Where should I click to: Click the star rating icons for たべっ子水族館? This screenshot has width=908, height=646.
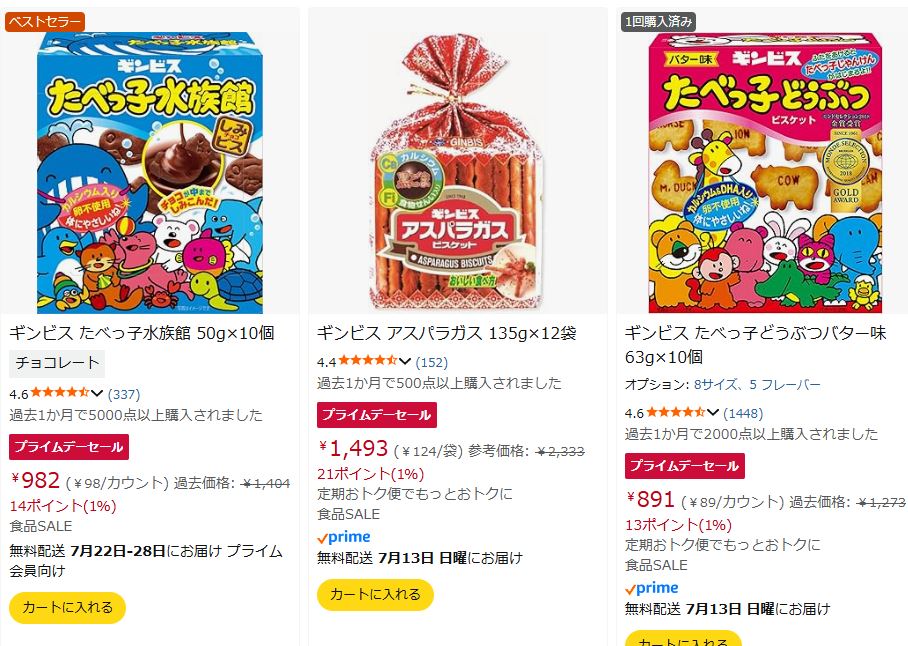coord(60,393)
